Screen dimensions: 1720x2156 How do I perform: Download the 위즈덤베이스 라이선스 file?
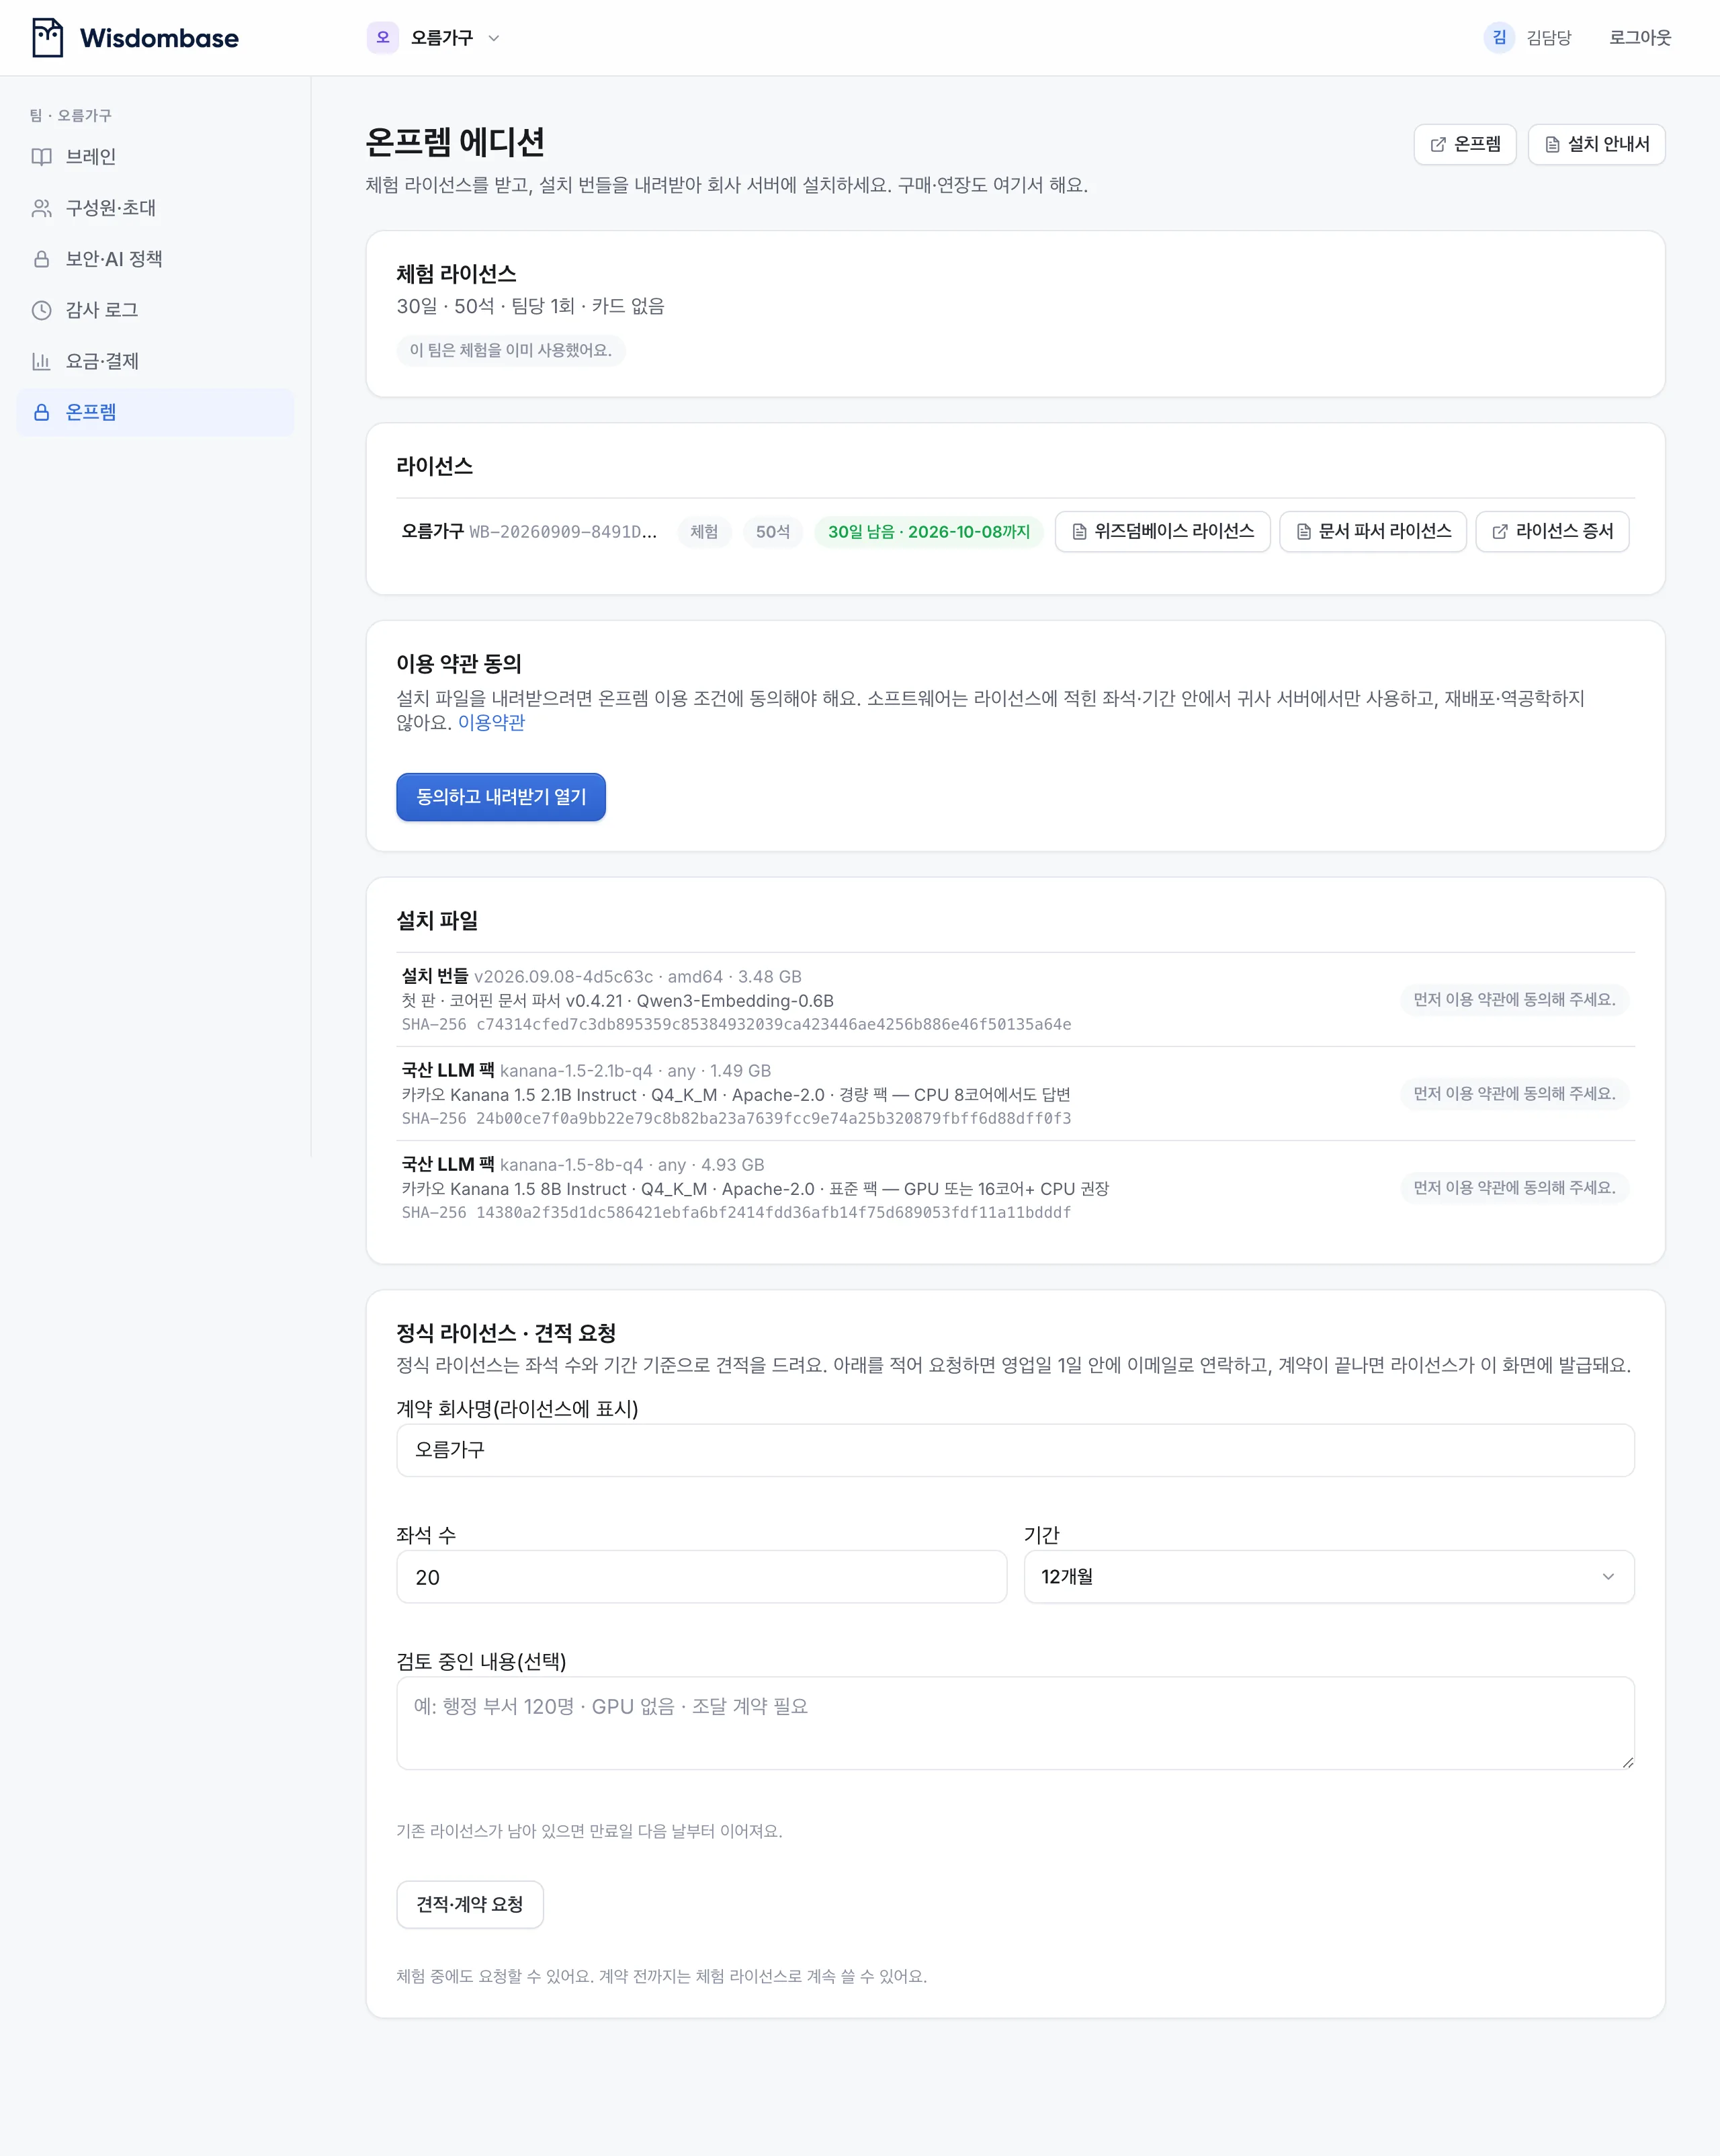(x=1162, y=531)
